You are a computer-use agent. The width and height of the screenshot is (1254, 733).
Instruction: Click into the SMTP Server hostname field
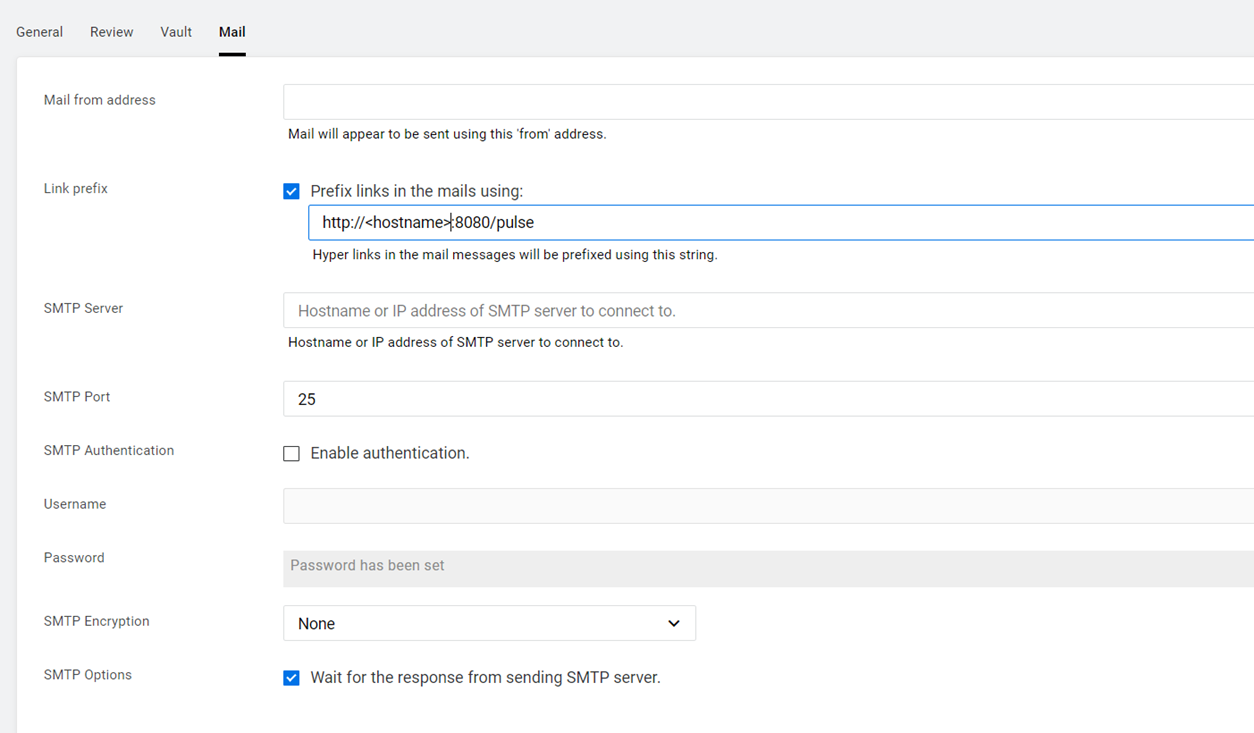[766, 311]
